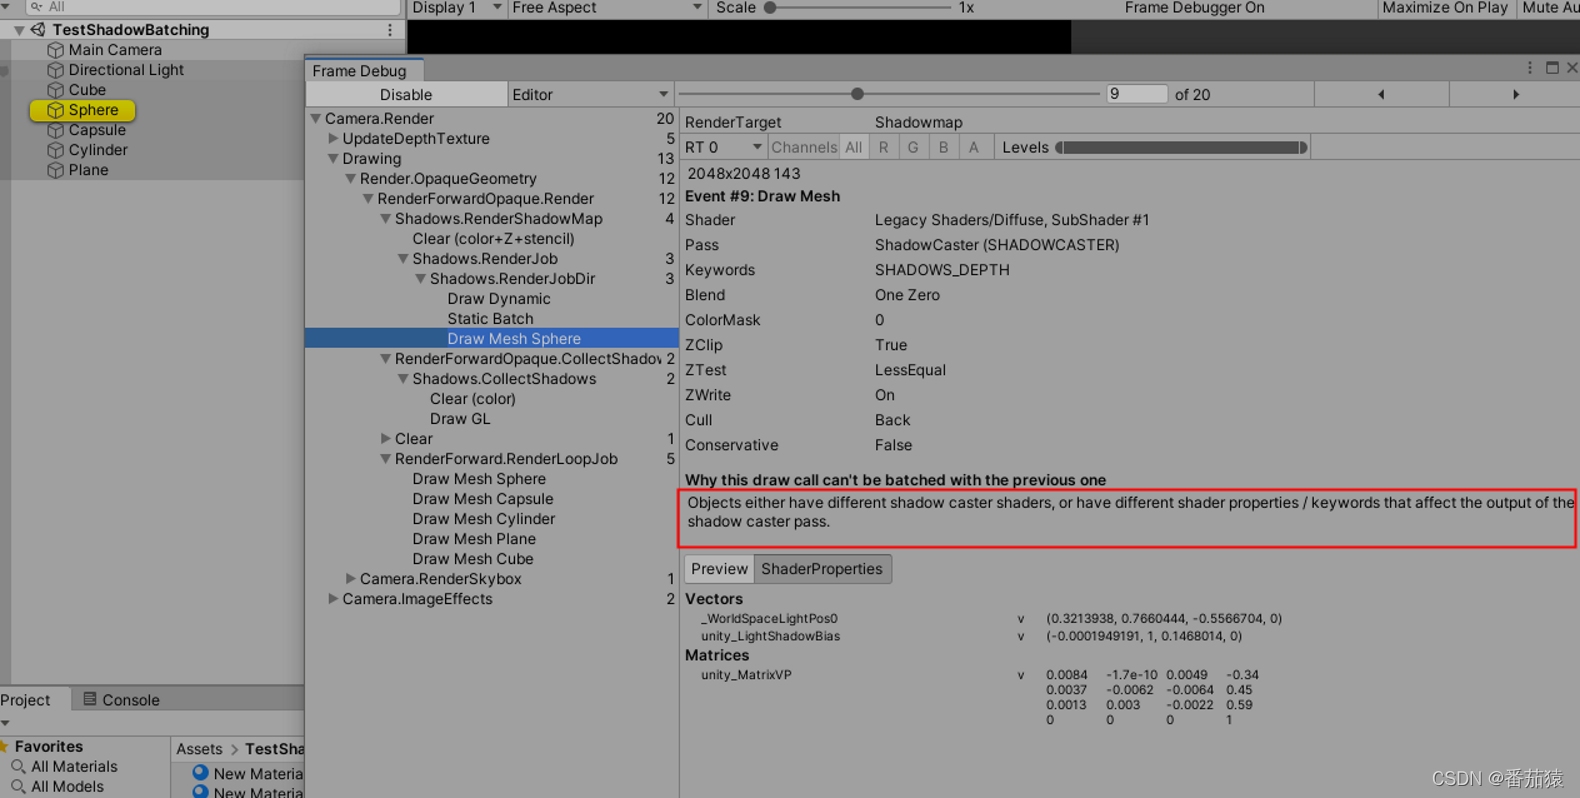This screenshot has width=1580, height=798.
Task: Click the Cube object icon in Hierarchy
Action: [56, 90]
